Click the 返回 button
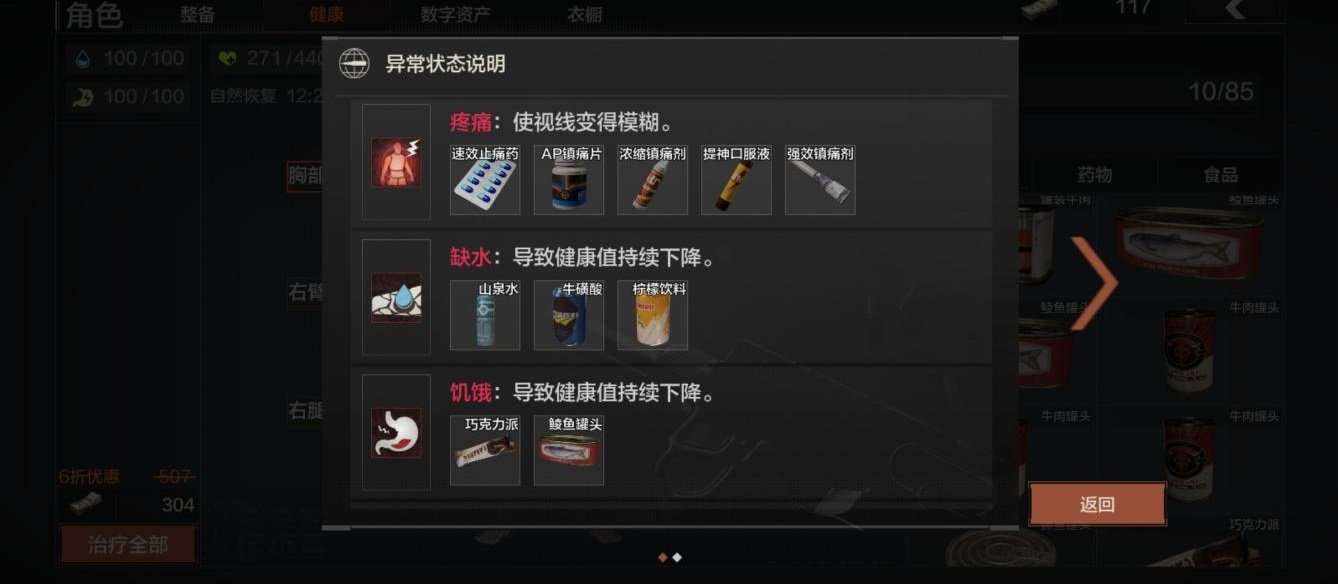Image resolution: width=1338 pixels, height=586 pixels. coord(1097,504)
